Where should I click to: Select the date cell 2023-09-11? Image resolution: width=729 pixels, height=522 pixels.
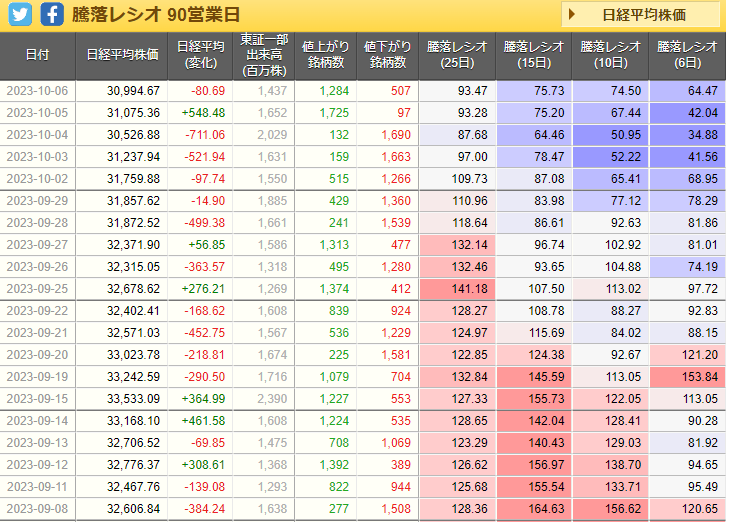point(37,487)
